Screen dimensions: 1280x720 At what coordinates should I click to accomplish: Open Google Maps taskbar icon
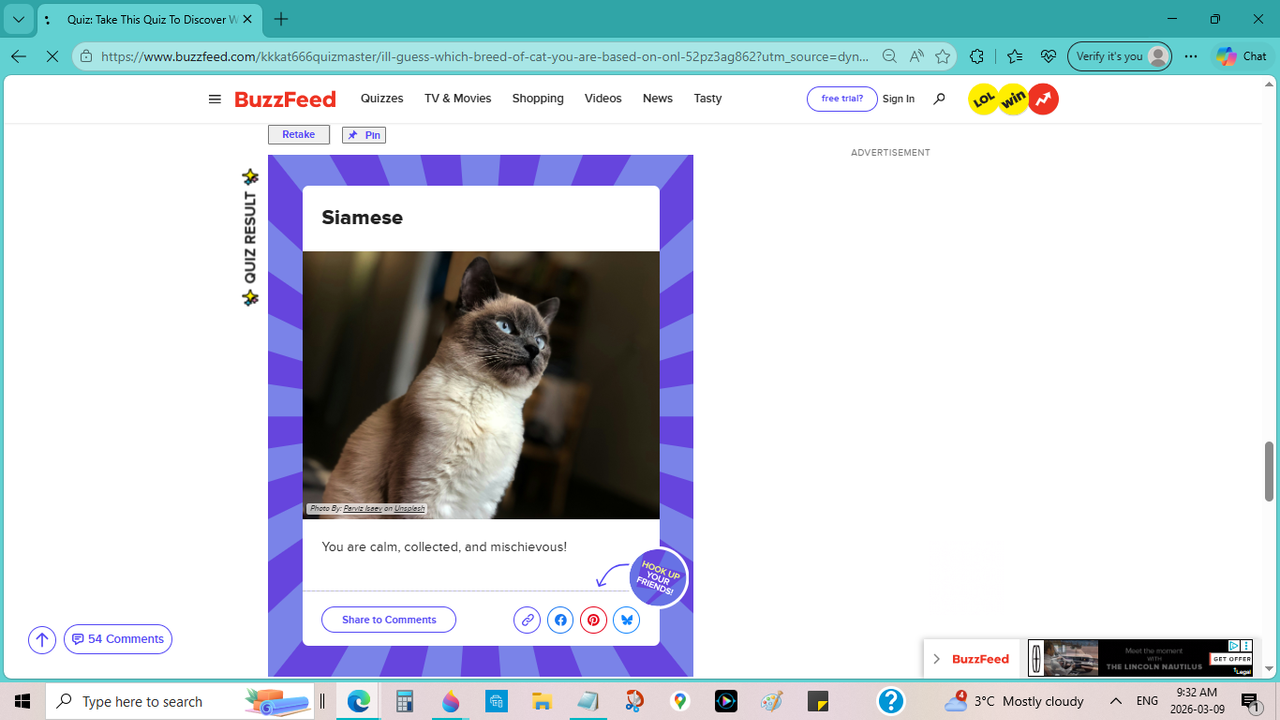pyautogui.click(x=680, y=701)
